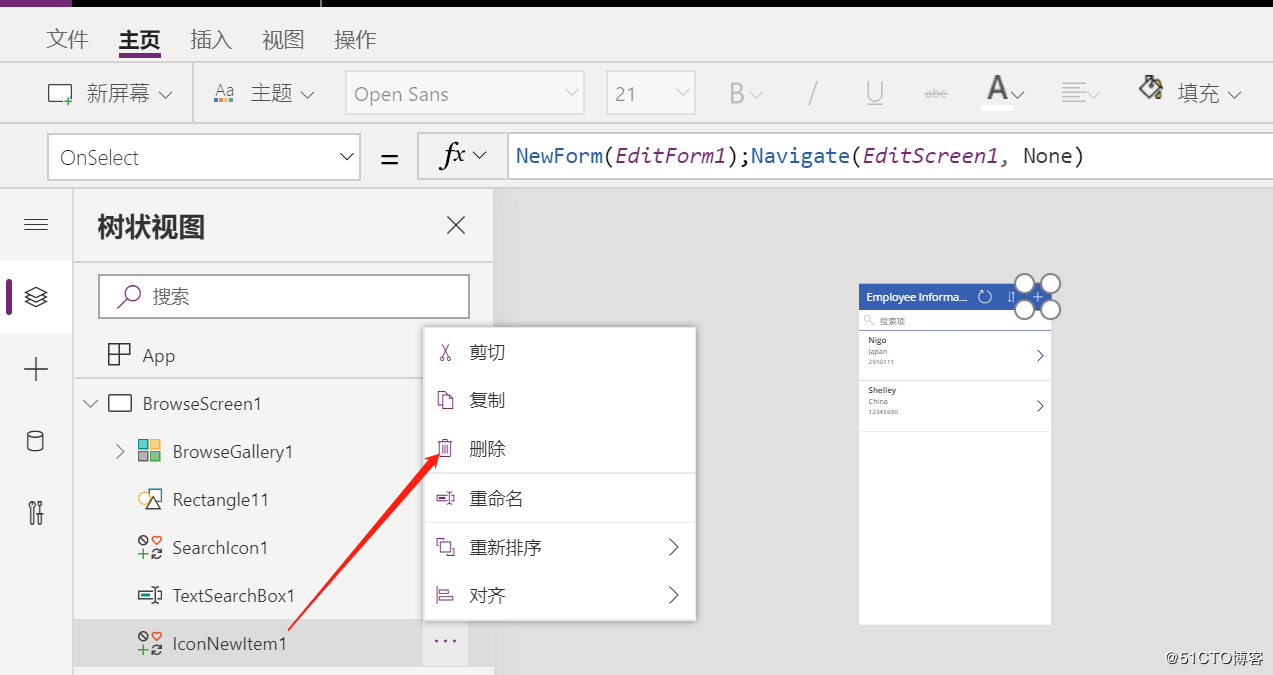
Task: Open the hamburger menu in left sidebar
Action: point(36,225)
